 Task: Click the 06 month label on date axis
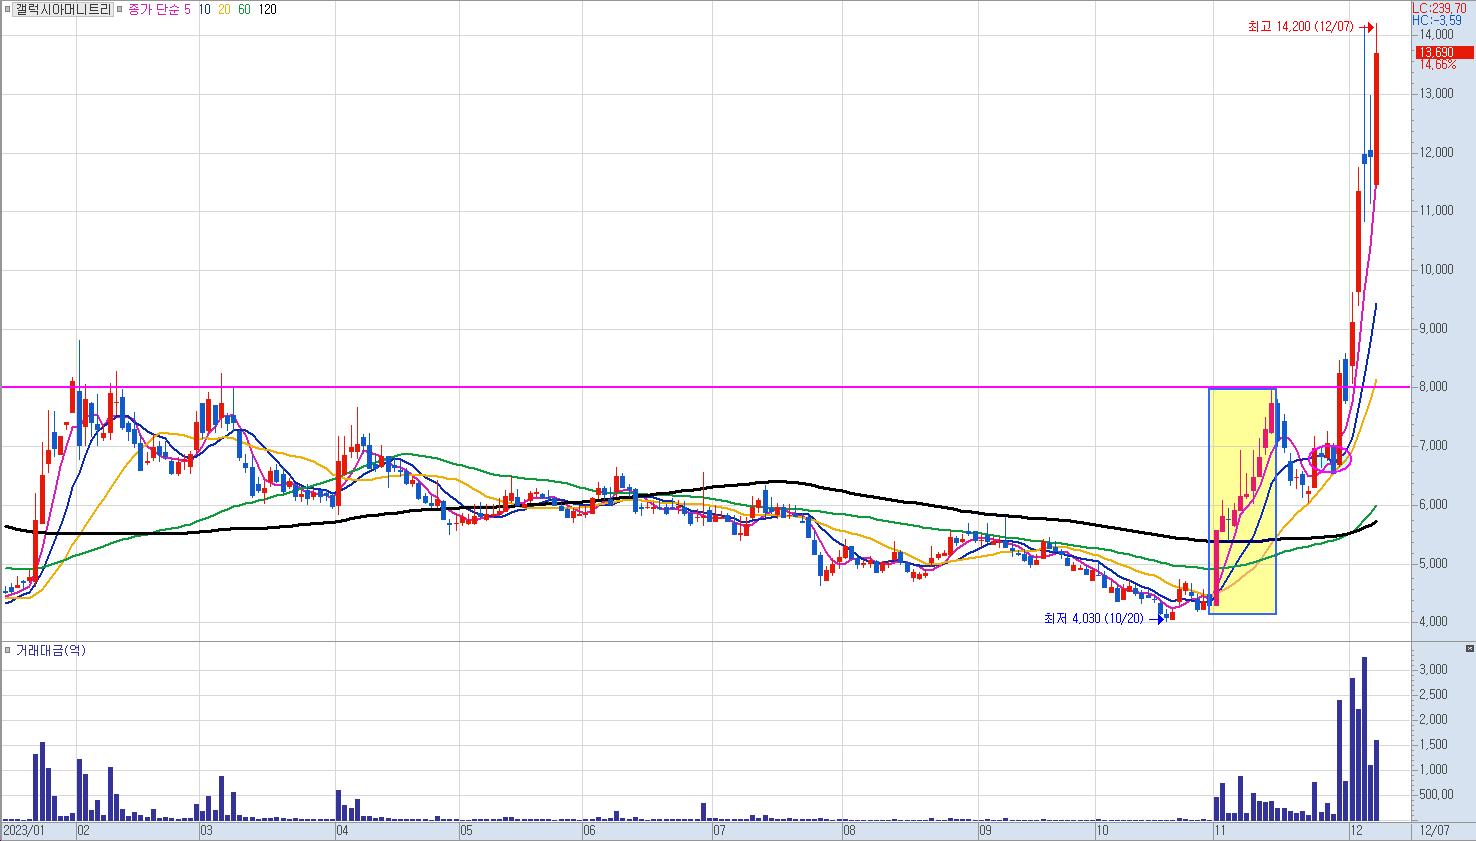click(590, 830)
